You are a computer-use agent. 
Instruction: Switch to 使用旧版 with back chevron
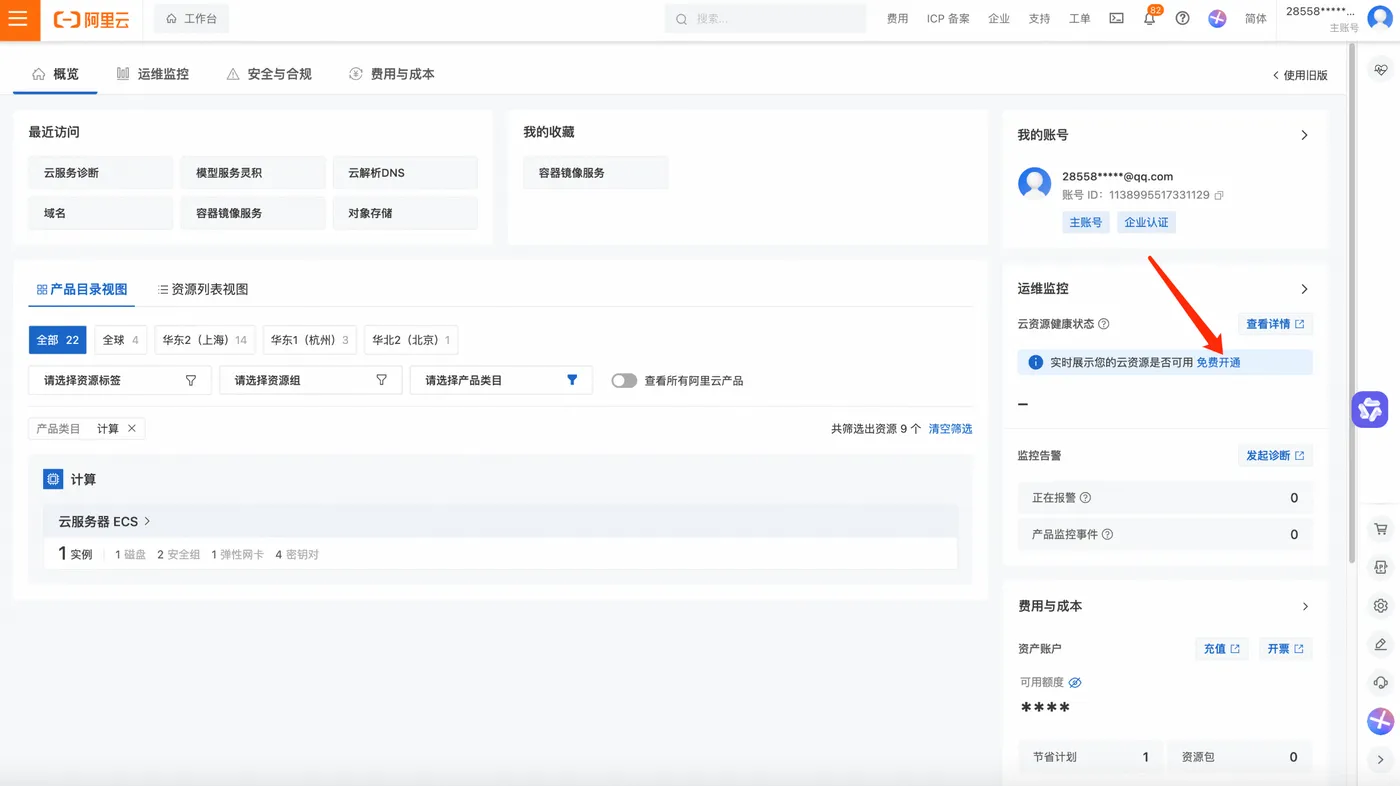pos(1300,75)
